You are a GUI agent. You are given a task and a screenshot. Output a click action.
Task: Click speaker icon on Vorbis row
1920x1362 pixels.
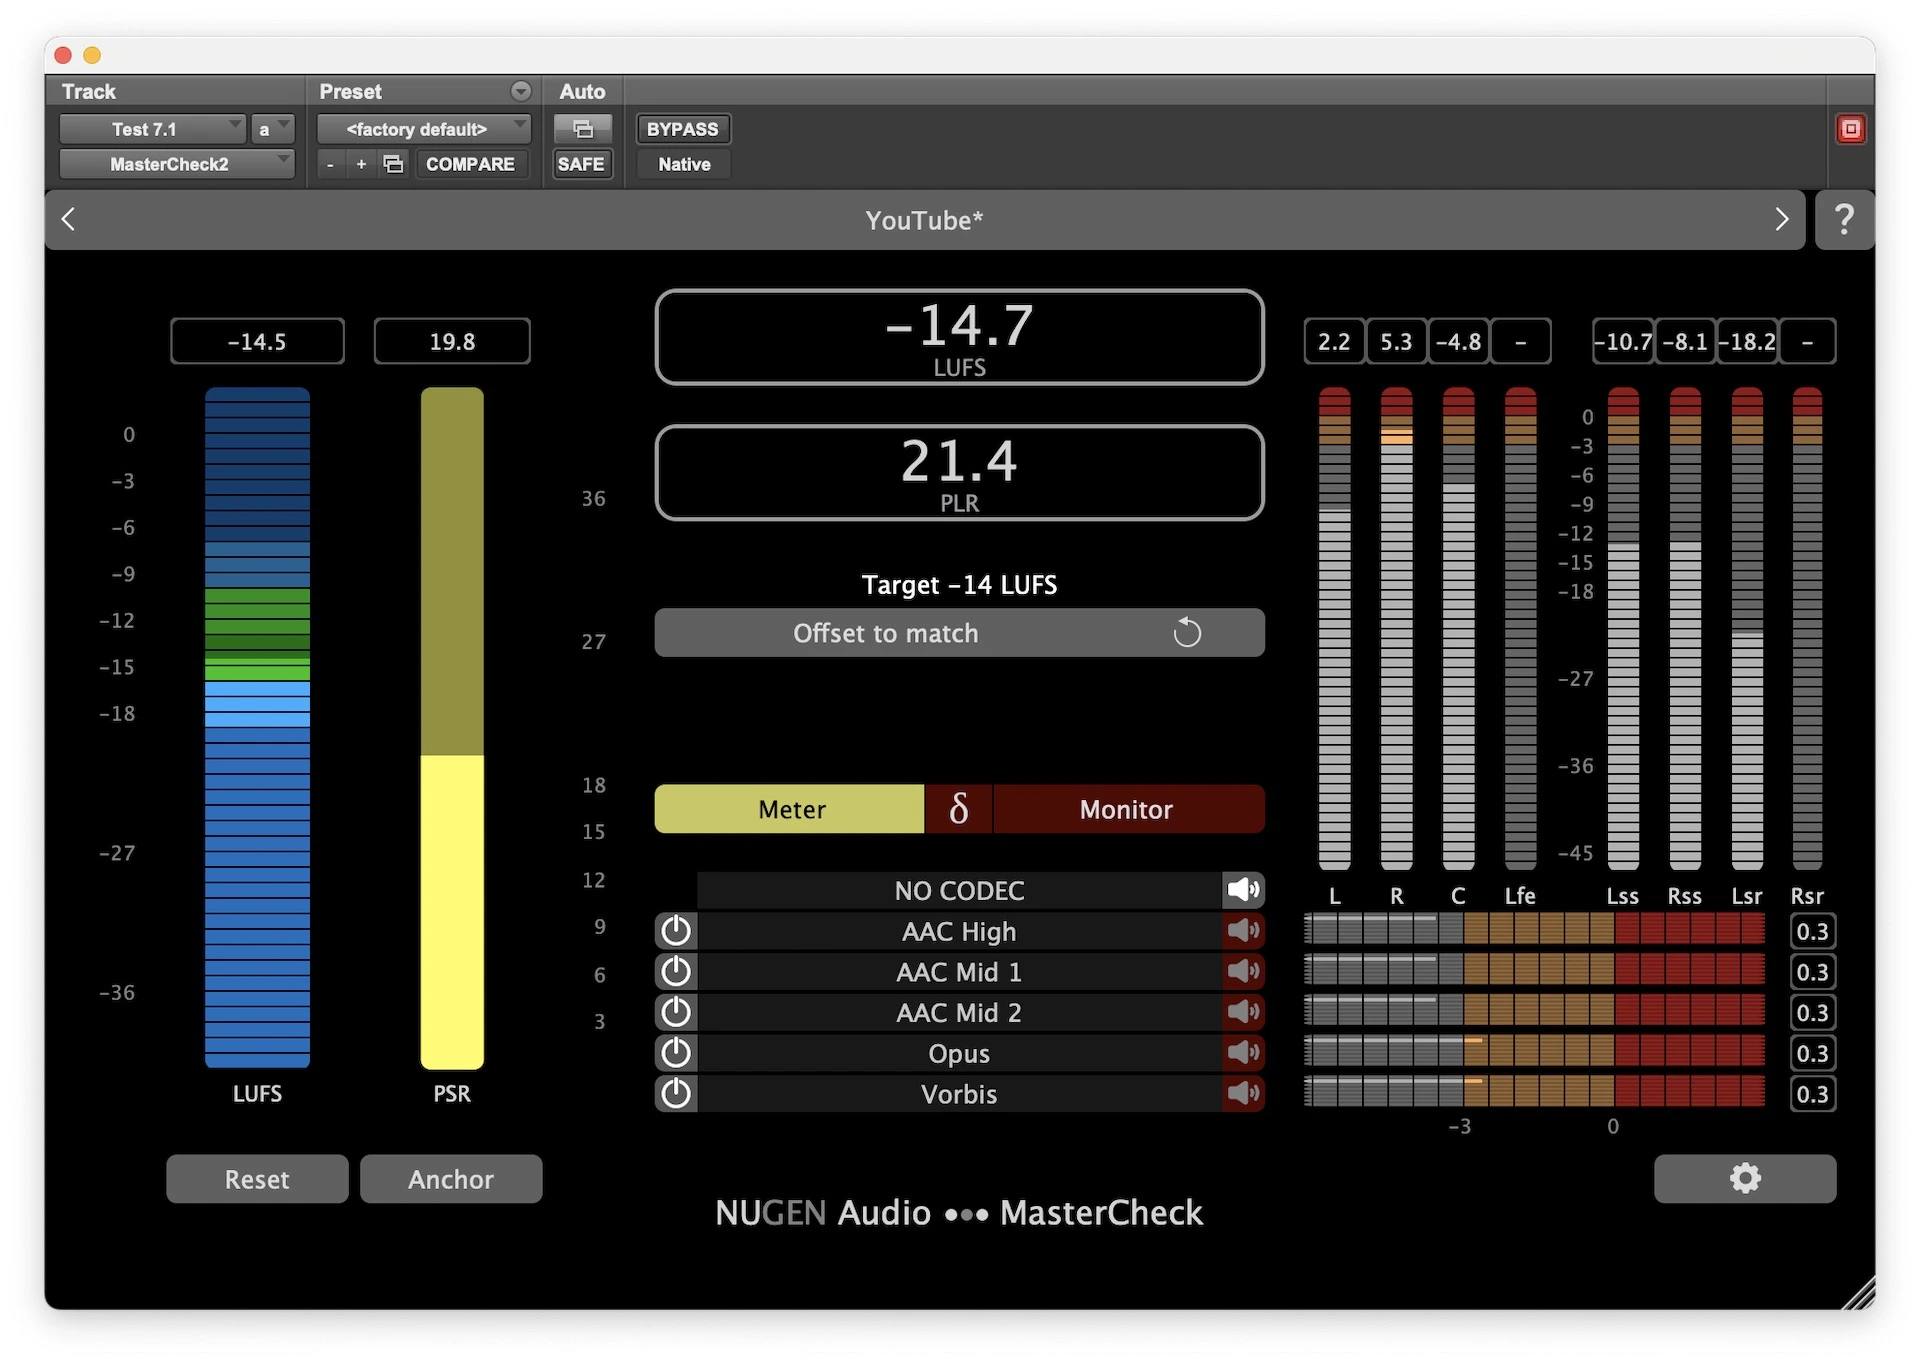point(1243,1093)
